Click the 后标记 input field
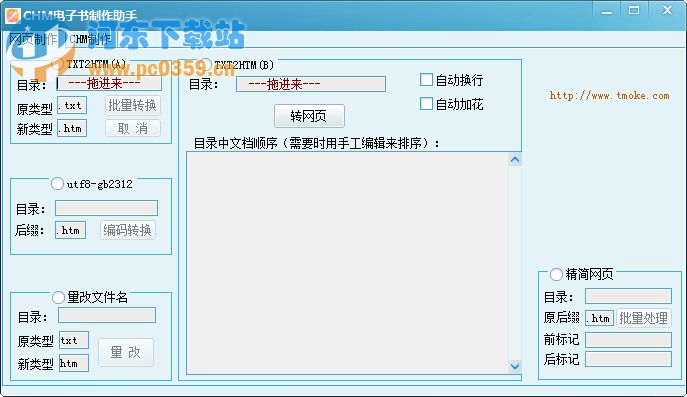 pos(628,359)
